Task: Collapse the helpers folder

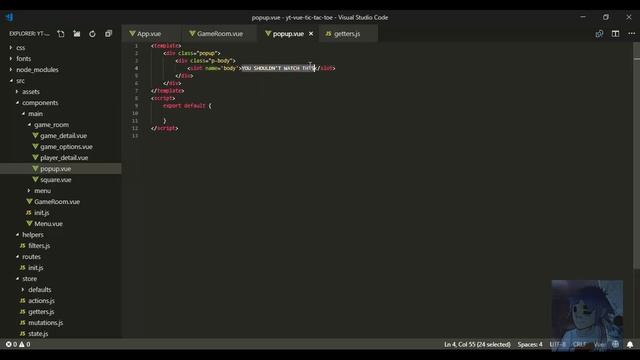Action: 33,235
